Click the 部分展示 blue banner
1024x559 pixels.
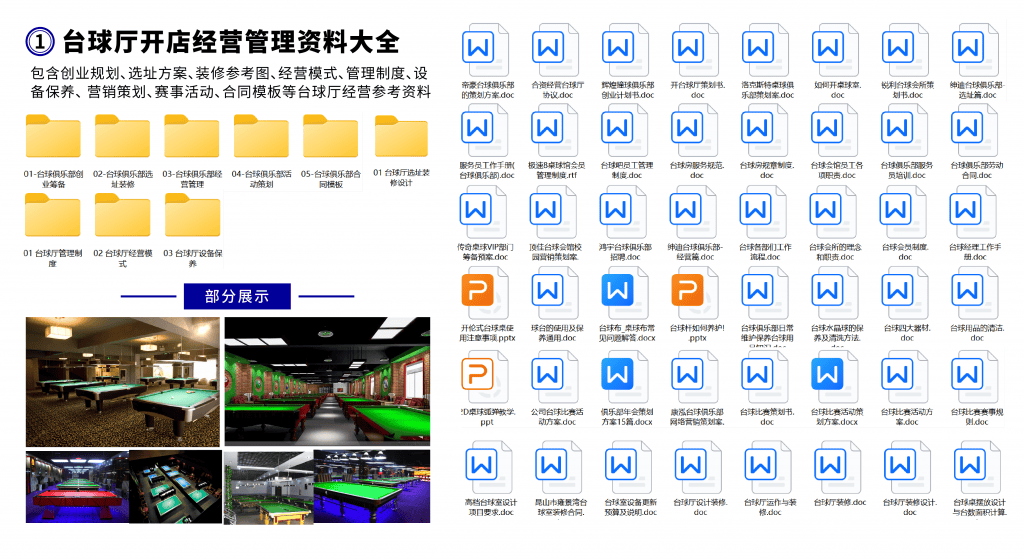click(236, 296)
